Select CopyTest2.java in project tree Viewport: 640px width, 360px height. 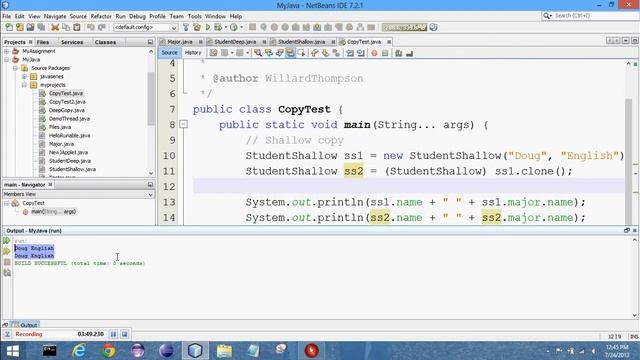click(67, 102)
